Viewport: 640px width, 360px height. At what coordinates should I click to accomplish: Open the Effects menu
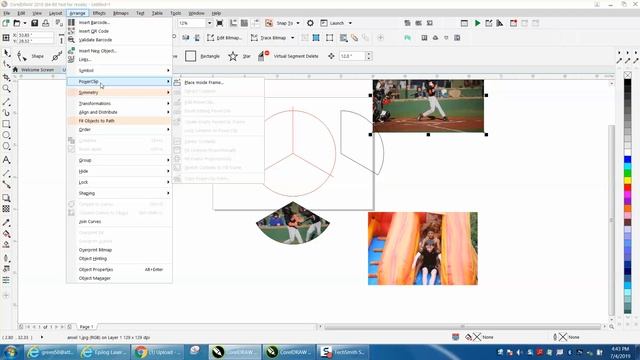pos(99,13)
